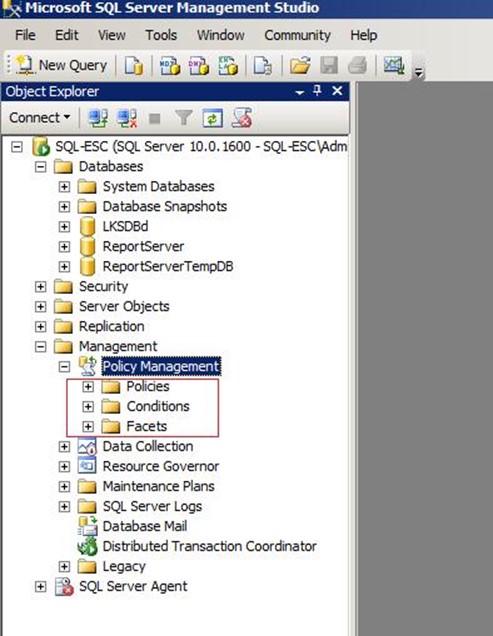The height and width of the screenshot is (636, 493).
Task: Click the Connect Object Explorer icon
Action: 98,118
